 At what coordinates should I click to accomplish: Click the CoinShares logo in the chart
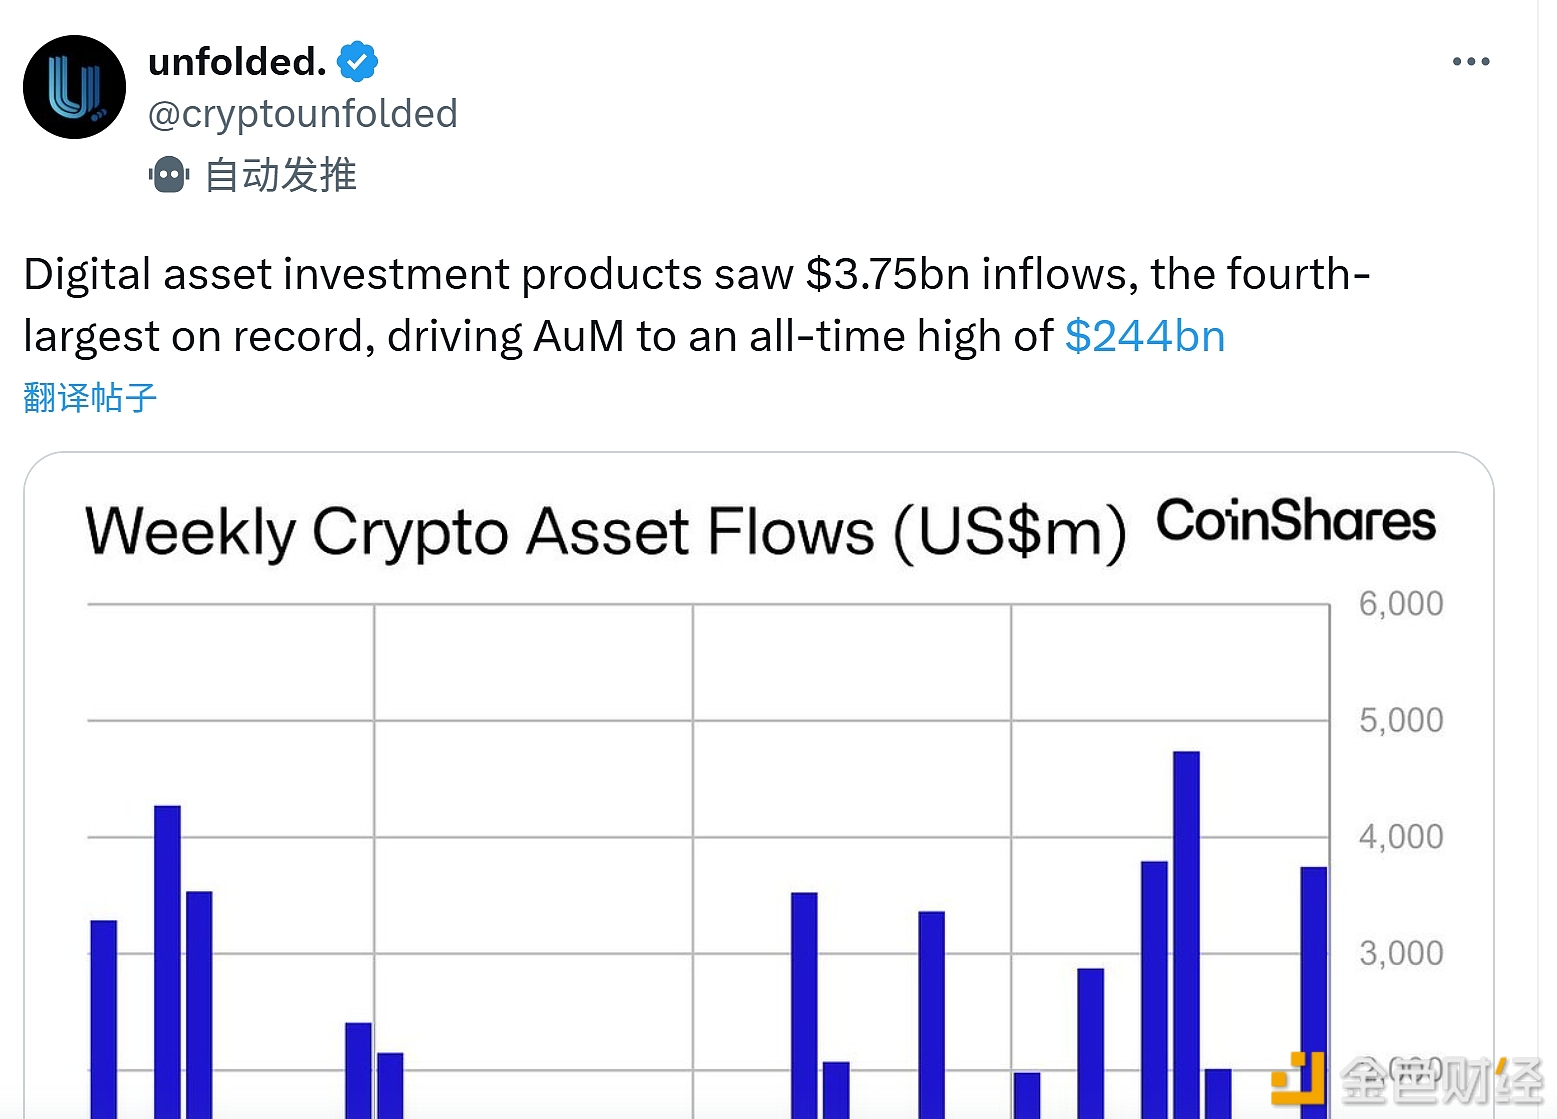(1295, 521)
